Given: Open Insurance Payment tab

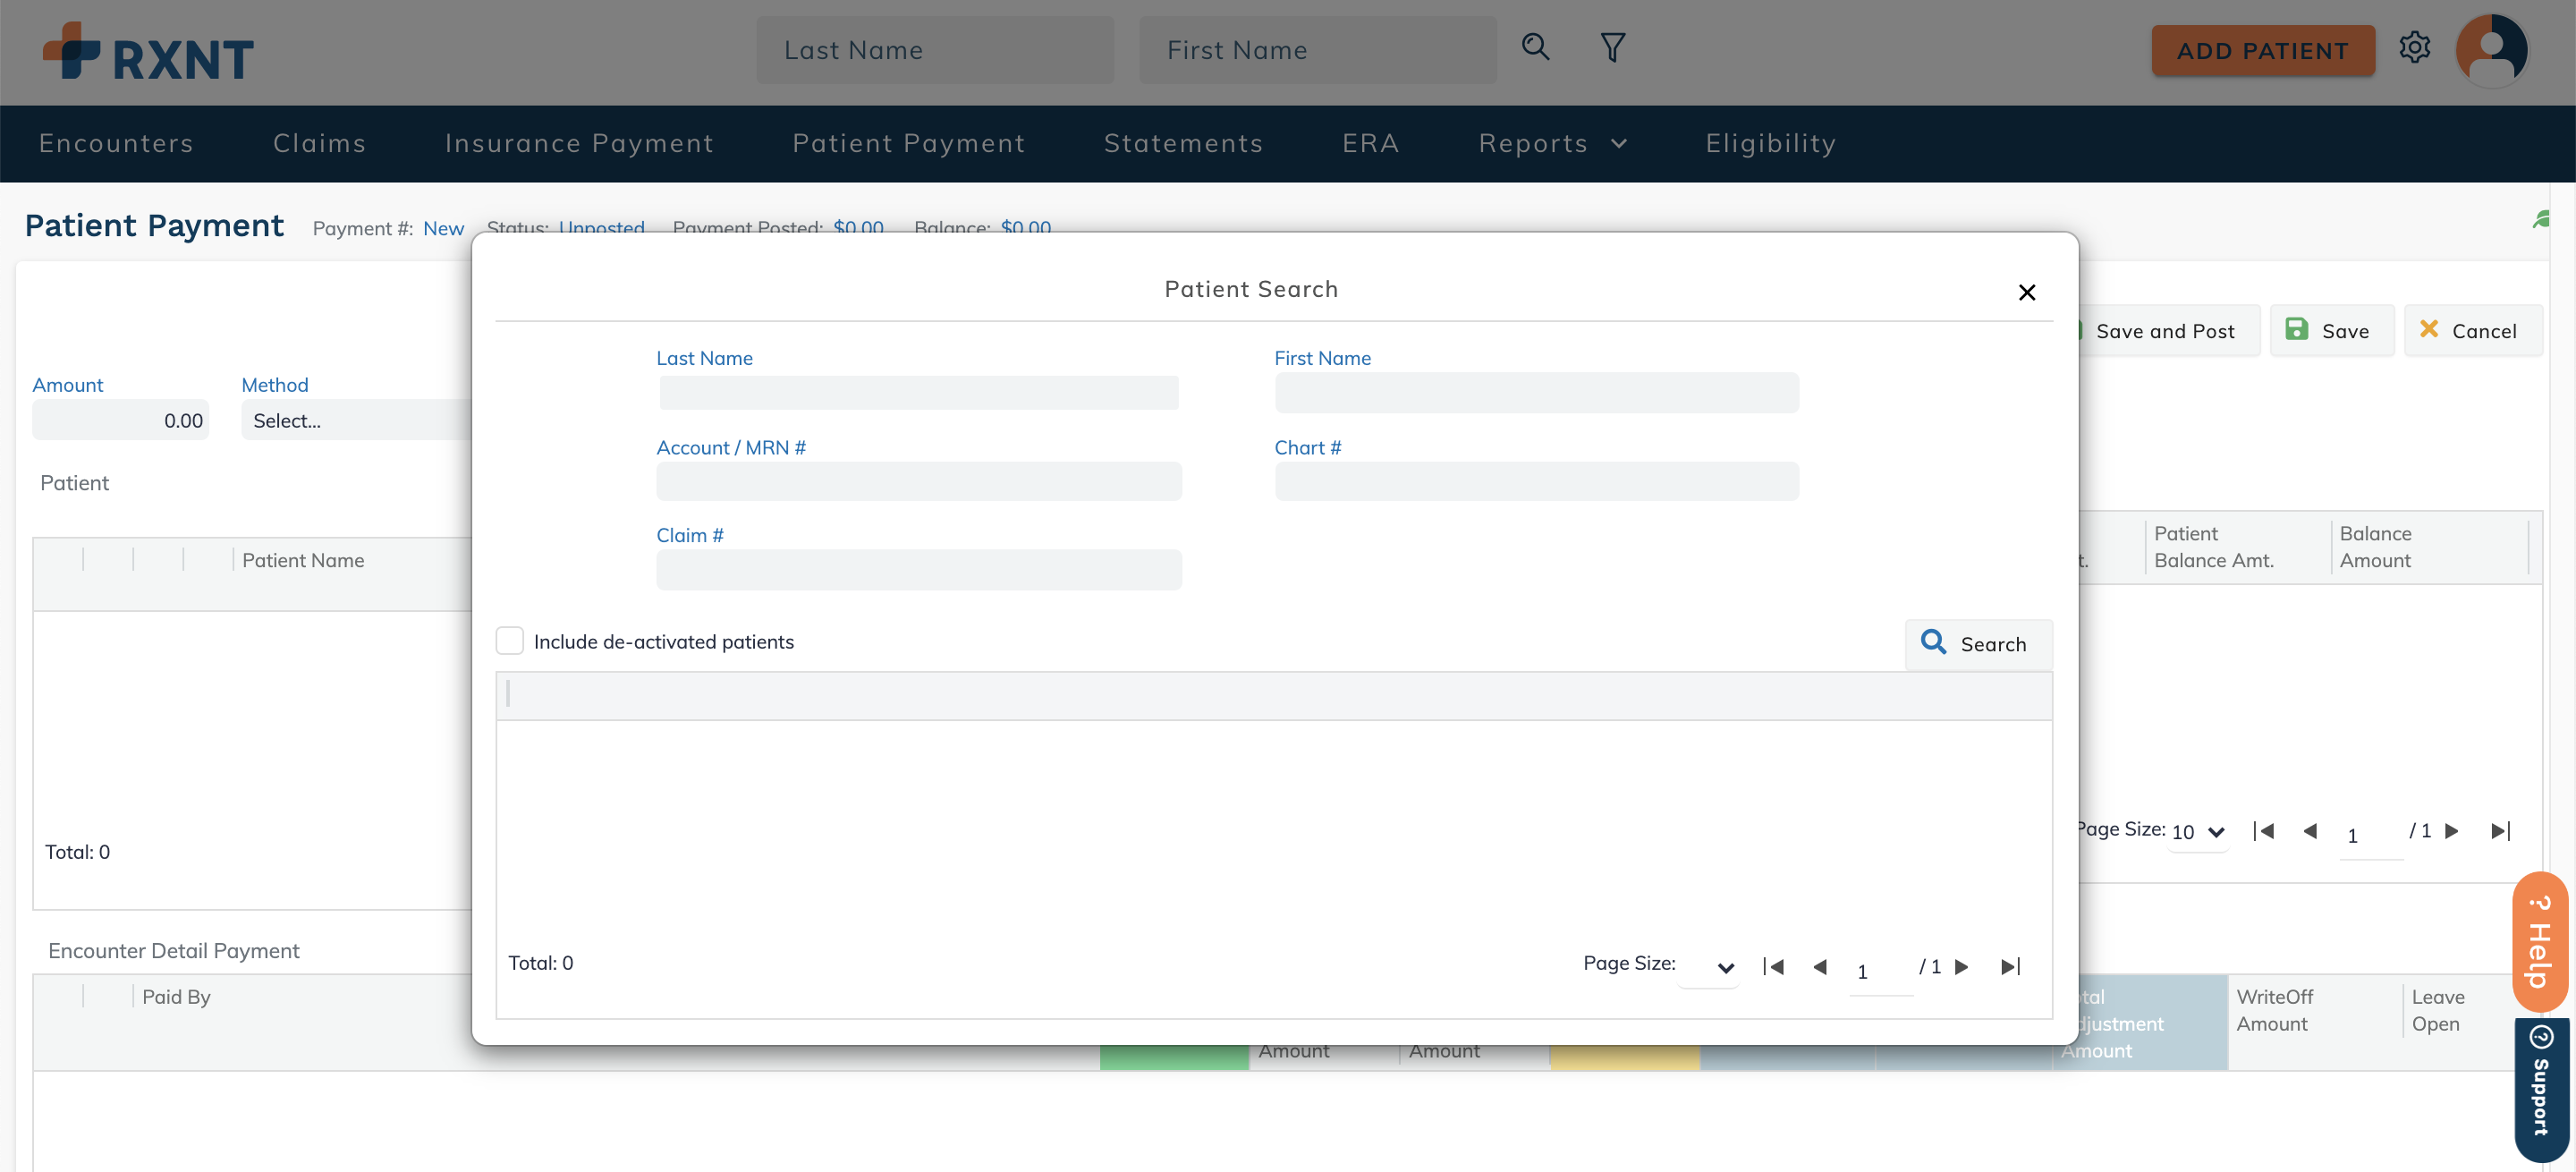Looking at the screenshot, I should pyautogui.click(x=579, y=143).
